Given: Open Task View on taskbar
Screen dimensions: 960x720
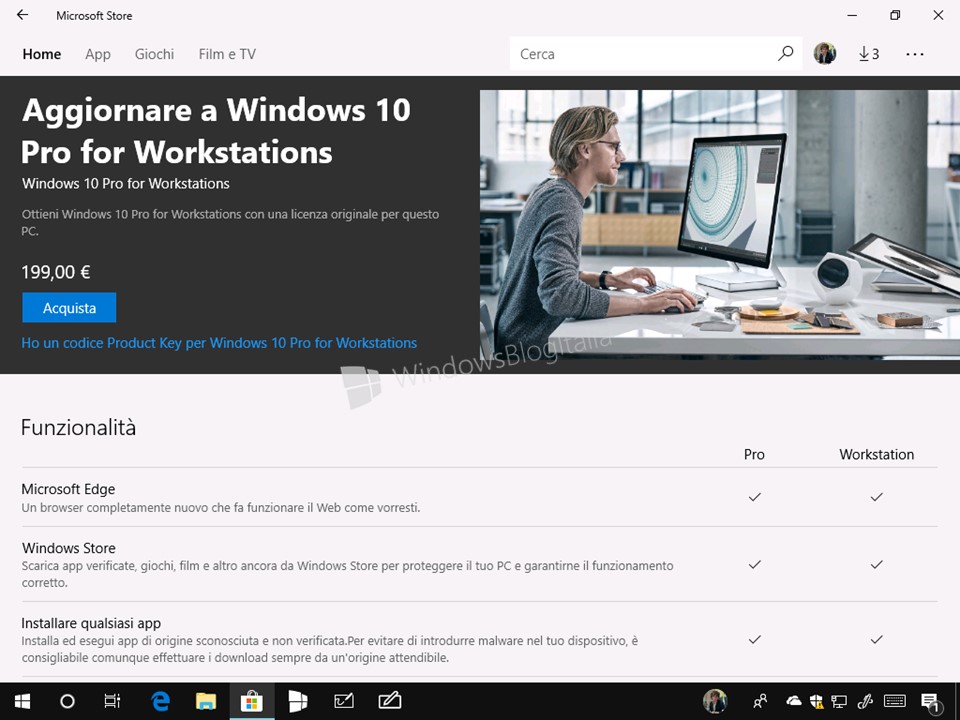Looking at the screenshot, I should click(112, 701).
